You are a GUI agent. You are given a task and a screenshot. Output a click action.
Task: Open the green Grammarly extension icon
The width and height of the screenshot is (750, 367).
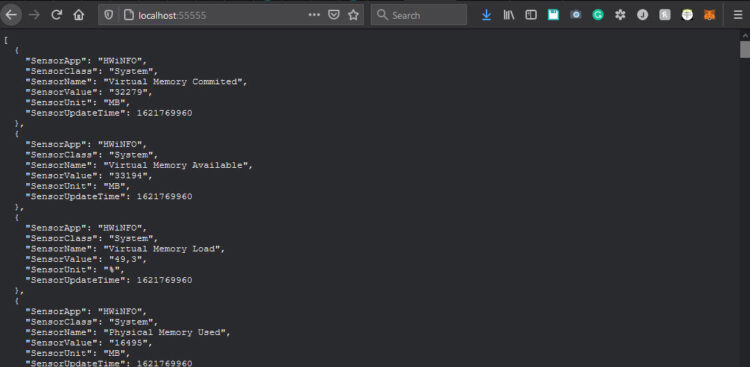point(598,15)
